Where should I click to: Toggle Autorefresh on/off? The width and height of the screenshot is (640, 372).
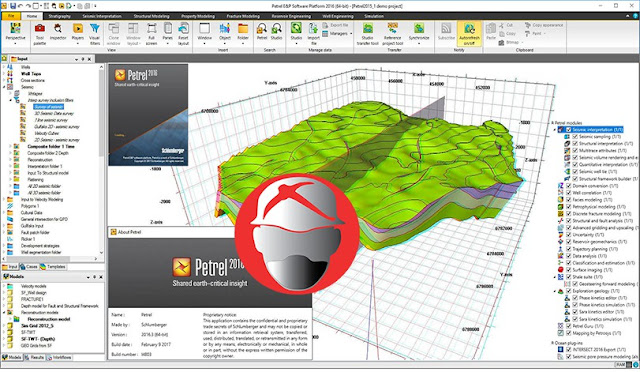pos(469,34)
